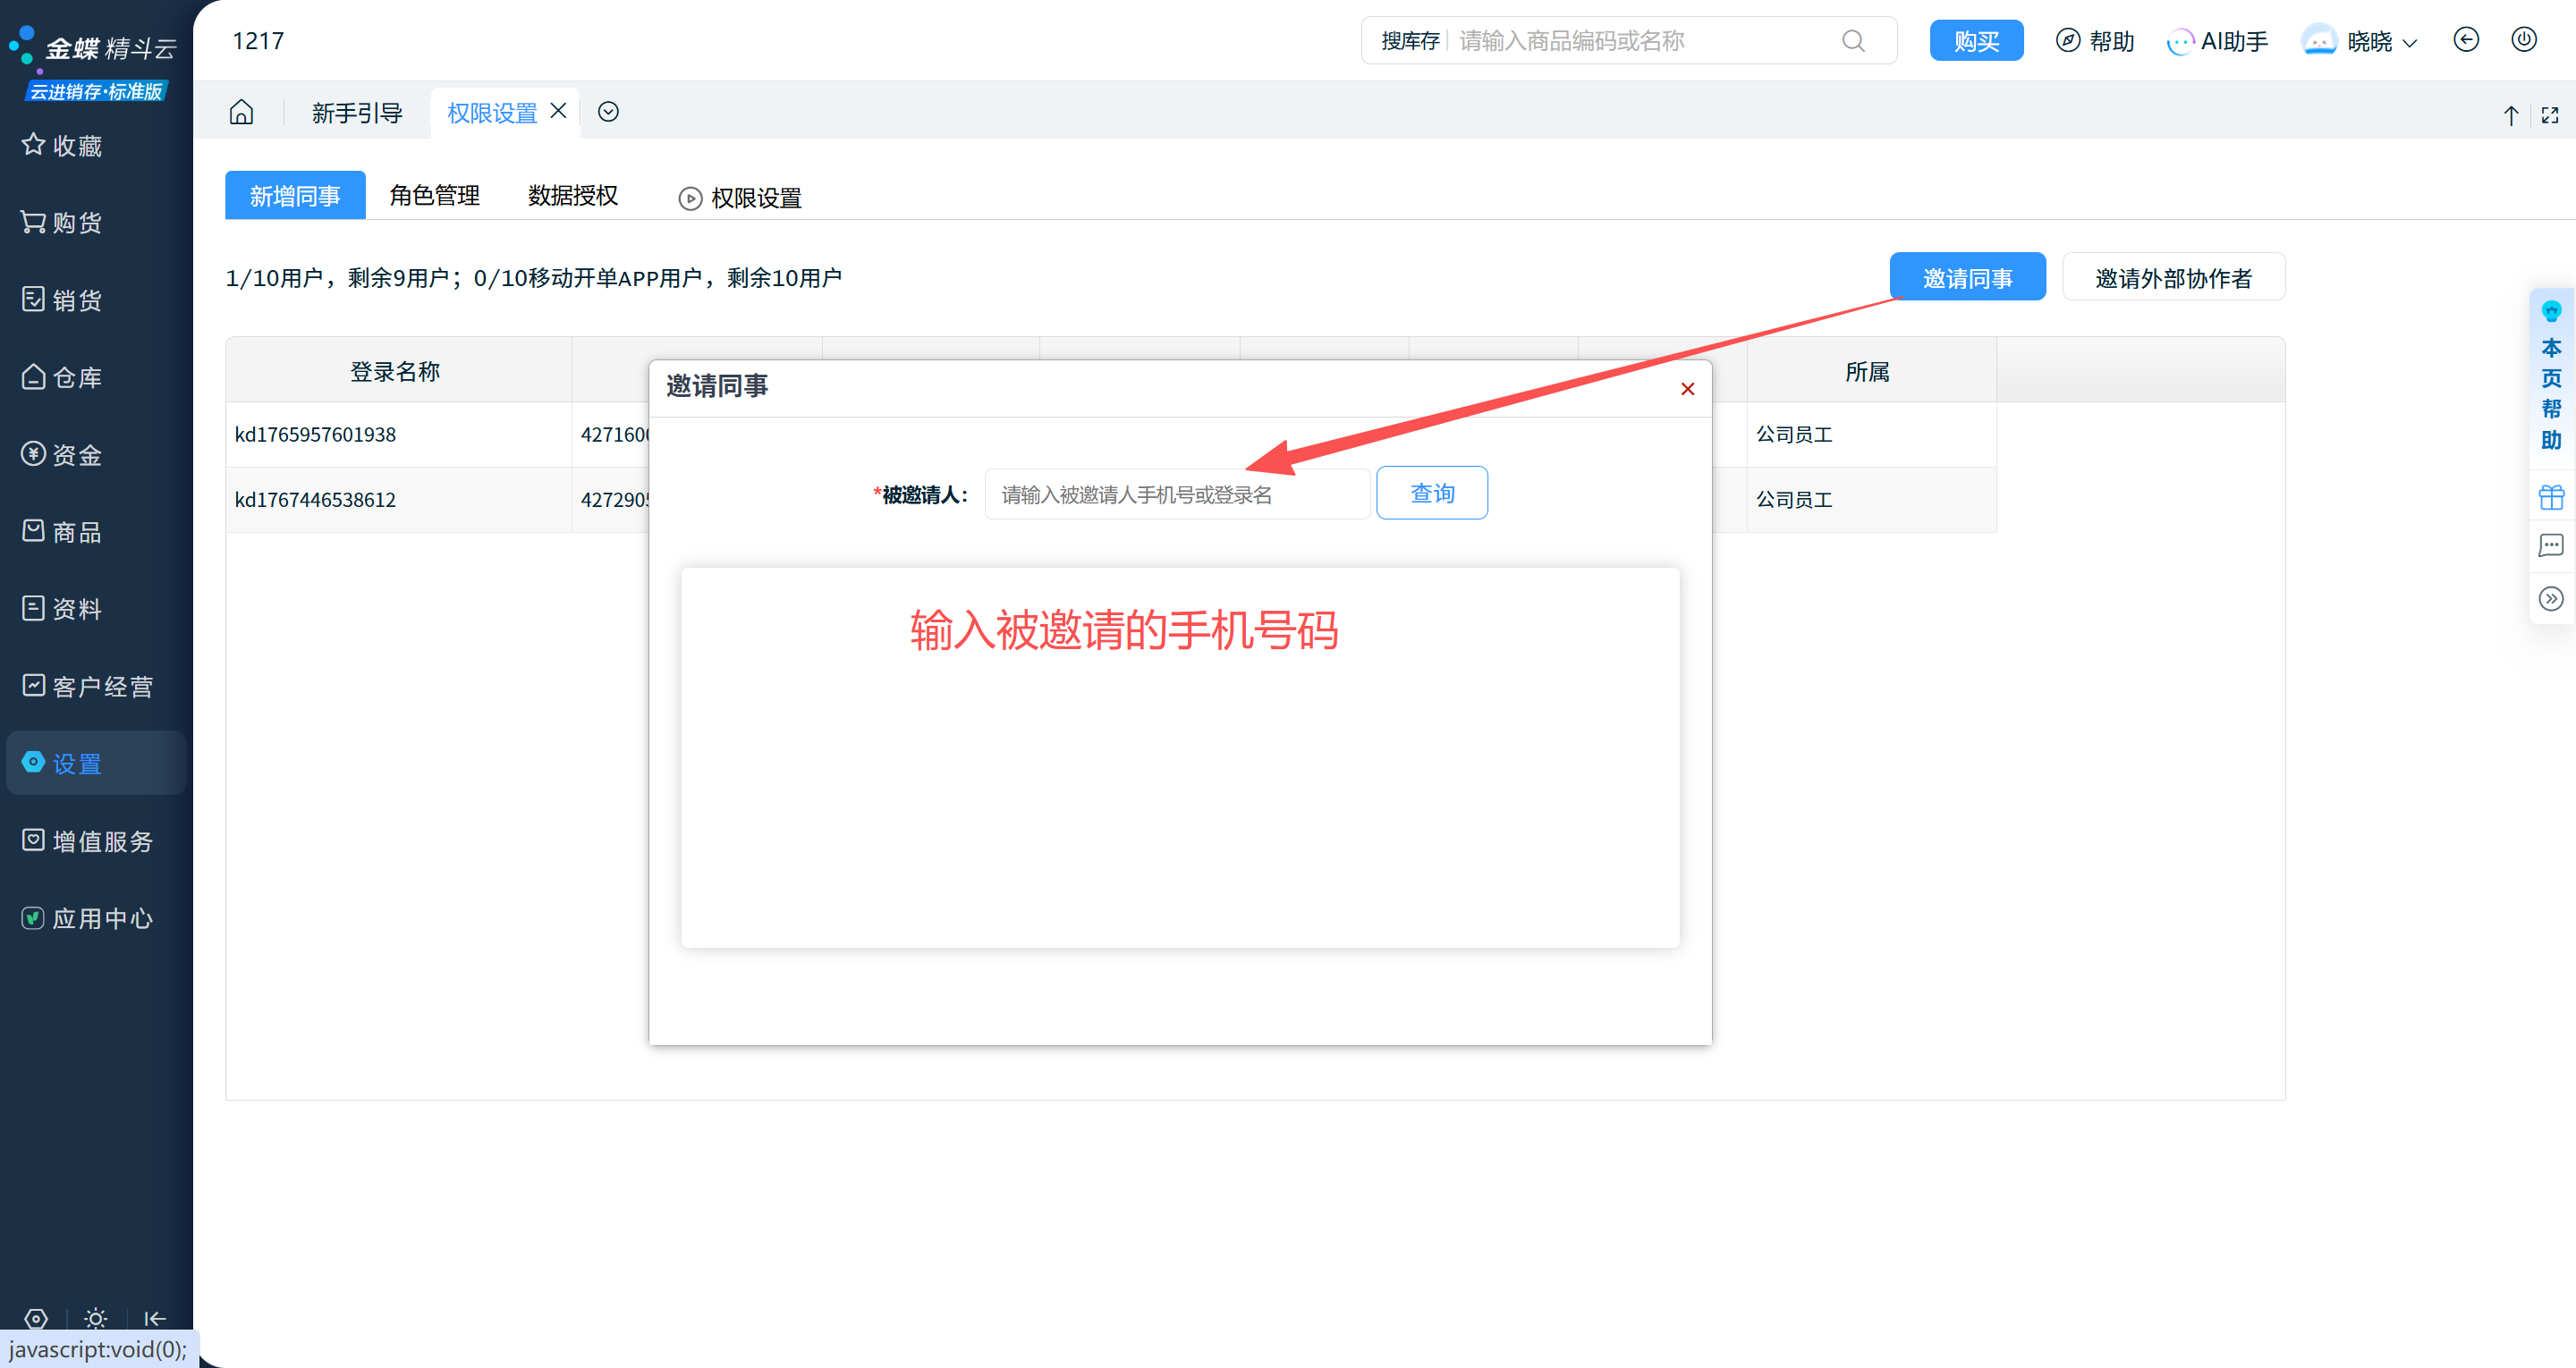Screen dimensions: 2576x1368
Task: Open the tab list dropdown arrow
Action: click(x=608, y=112)
